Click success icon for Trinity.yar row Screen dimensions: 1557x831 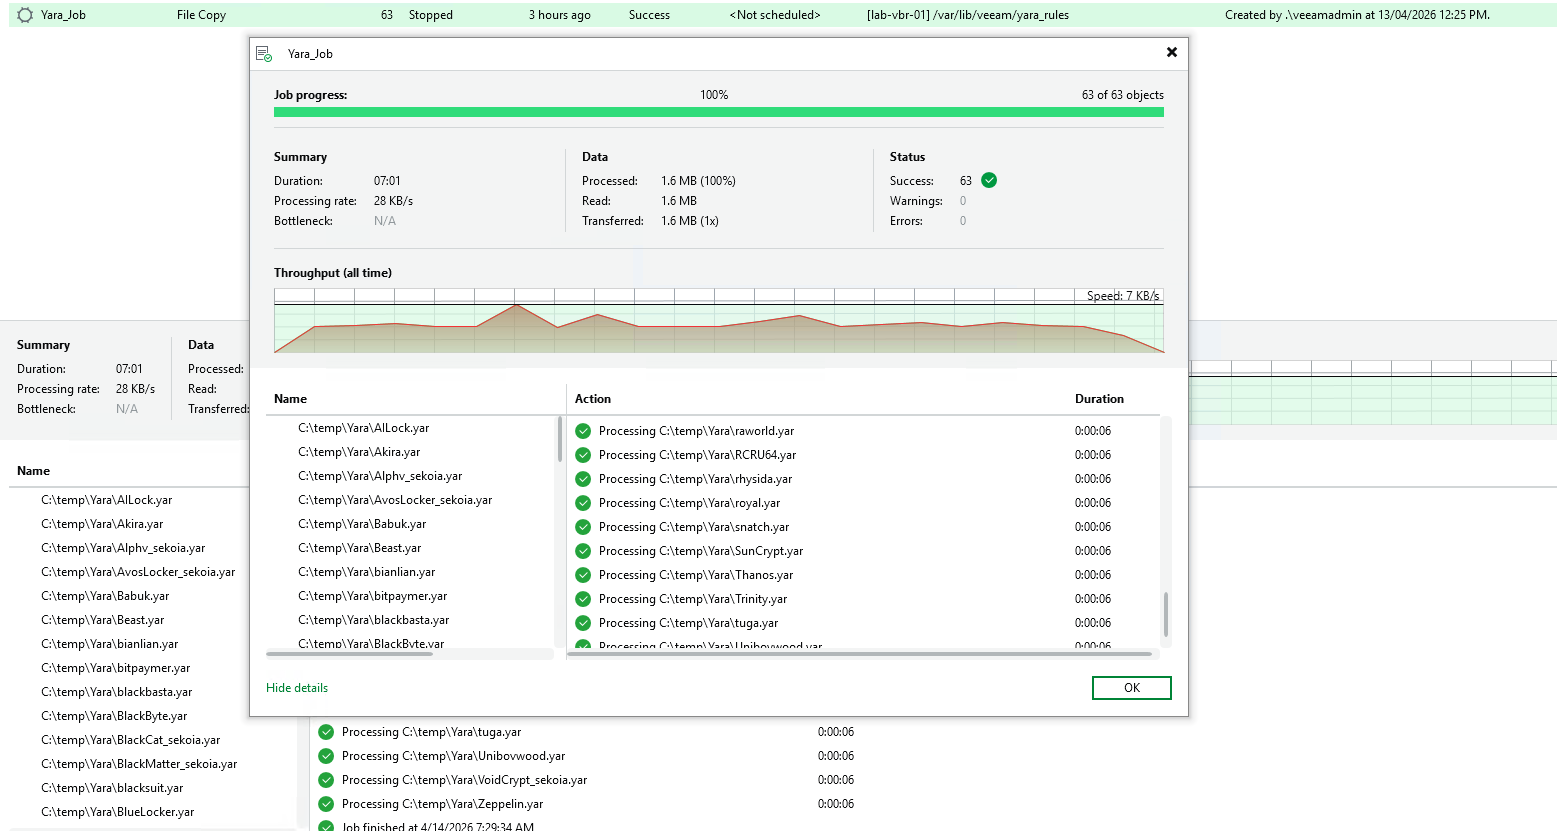(x=583, y=599)
